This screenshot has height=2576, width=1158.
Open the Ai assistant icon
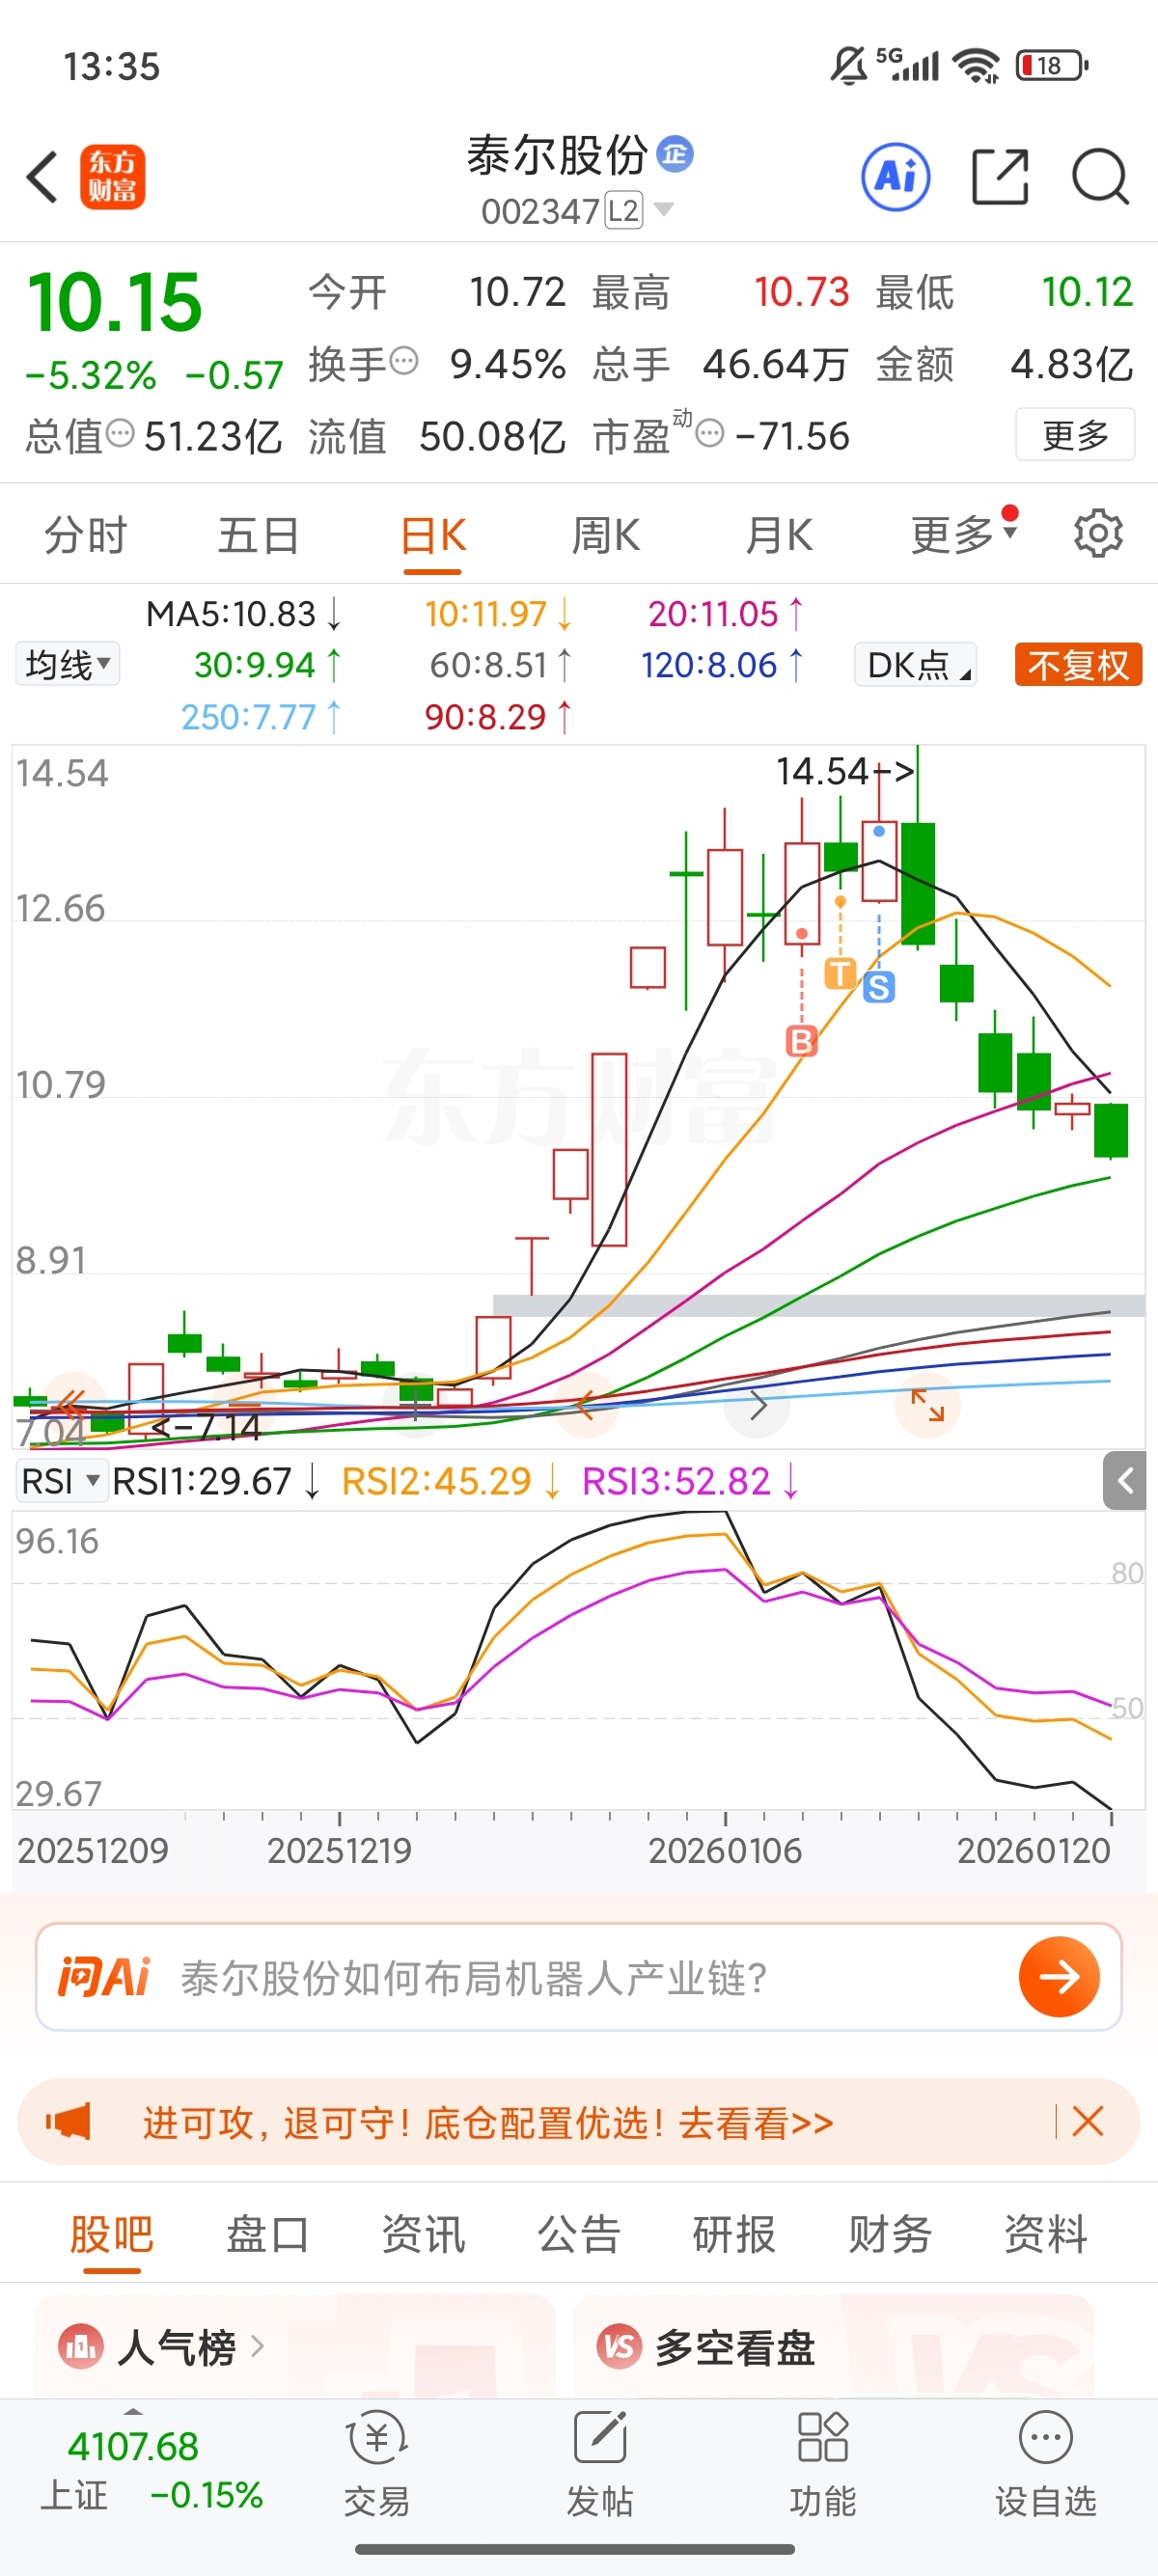click(896, 177)
